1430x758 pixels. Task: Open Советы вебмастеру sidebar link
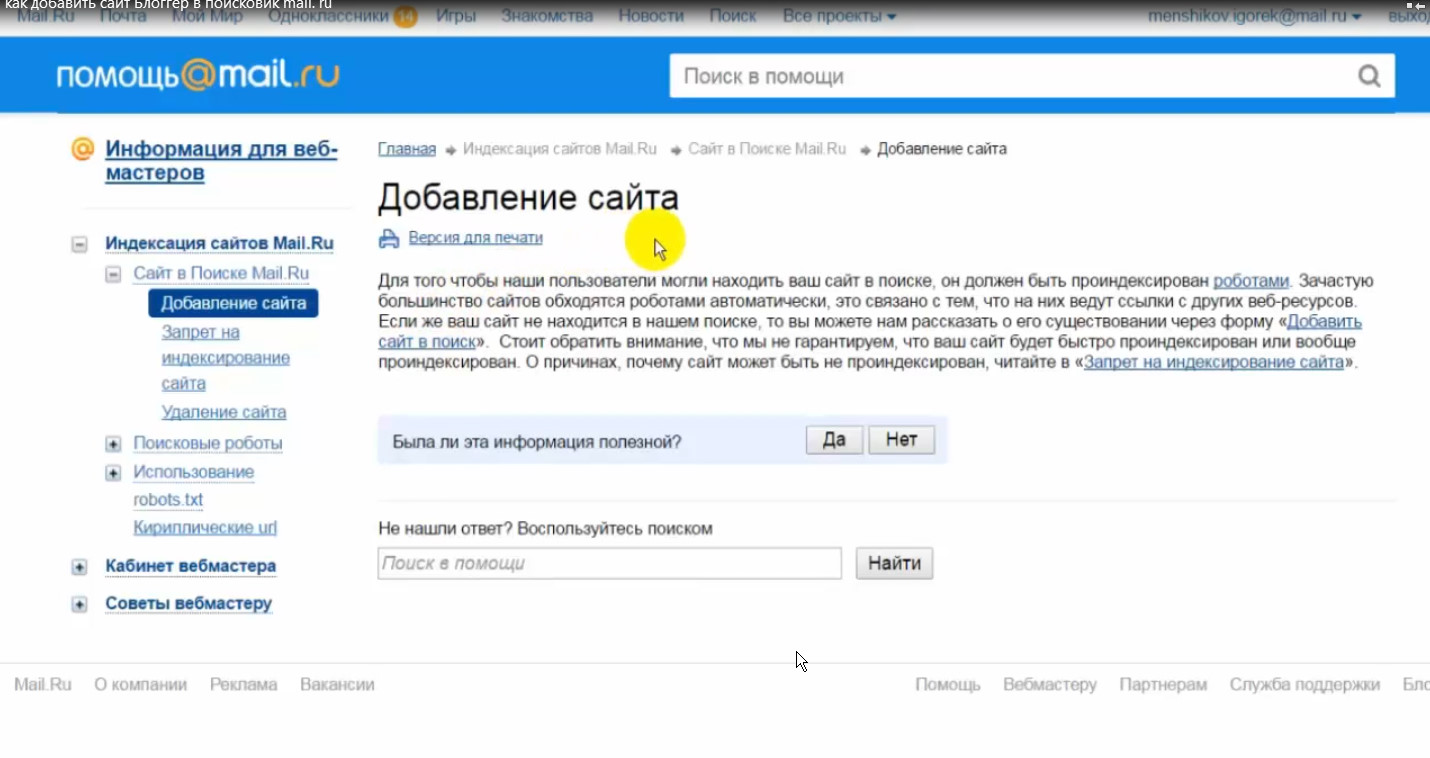[x=189, y=604]
